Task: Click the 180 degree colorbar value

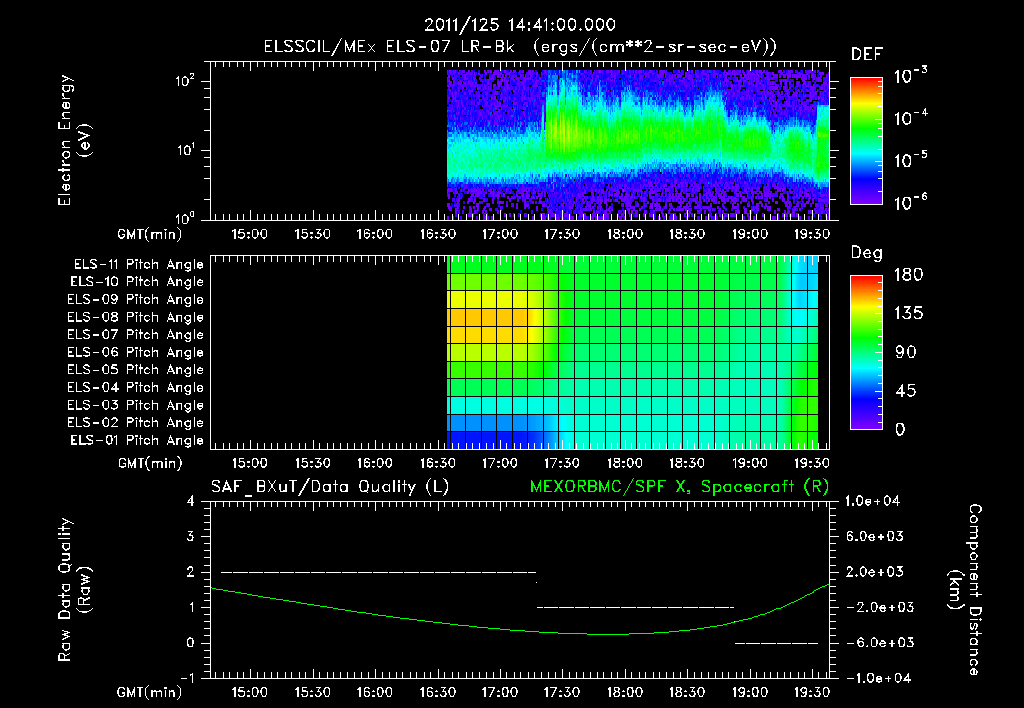Action: click(x=908, y=275)
